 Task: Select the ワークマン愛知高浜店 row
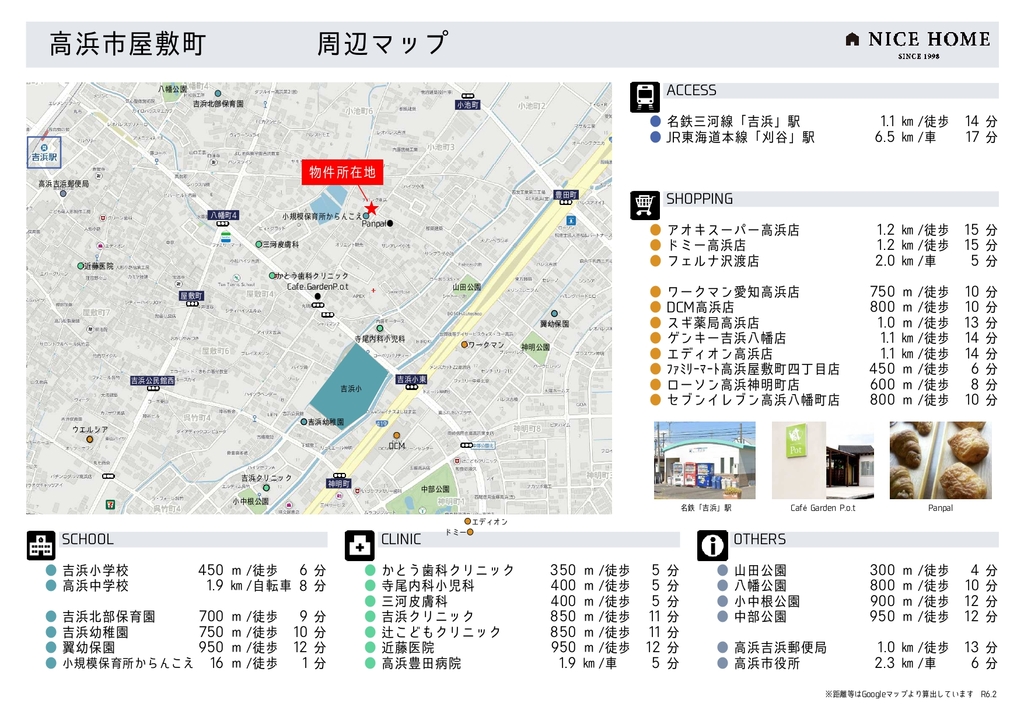(x=824, y=292)
